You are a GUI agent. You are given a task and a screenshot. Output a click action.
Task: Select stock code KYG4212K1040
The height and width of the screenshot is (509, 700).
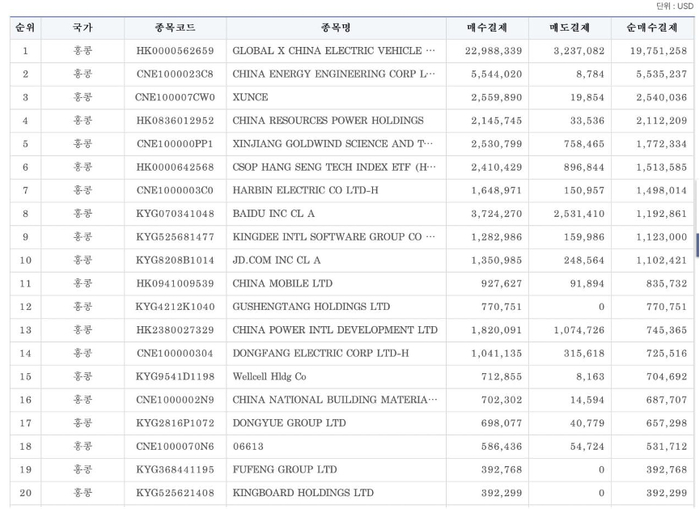pyautogui.click(x=175, y=306)
